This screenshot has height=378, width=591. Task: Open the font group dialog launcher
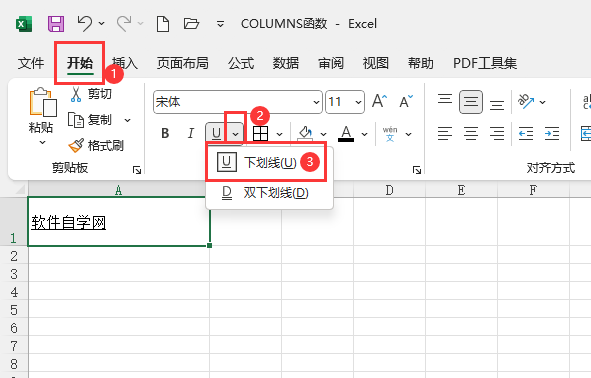tap(417, 170)
